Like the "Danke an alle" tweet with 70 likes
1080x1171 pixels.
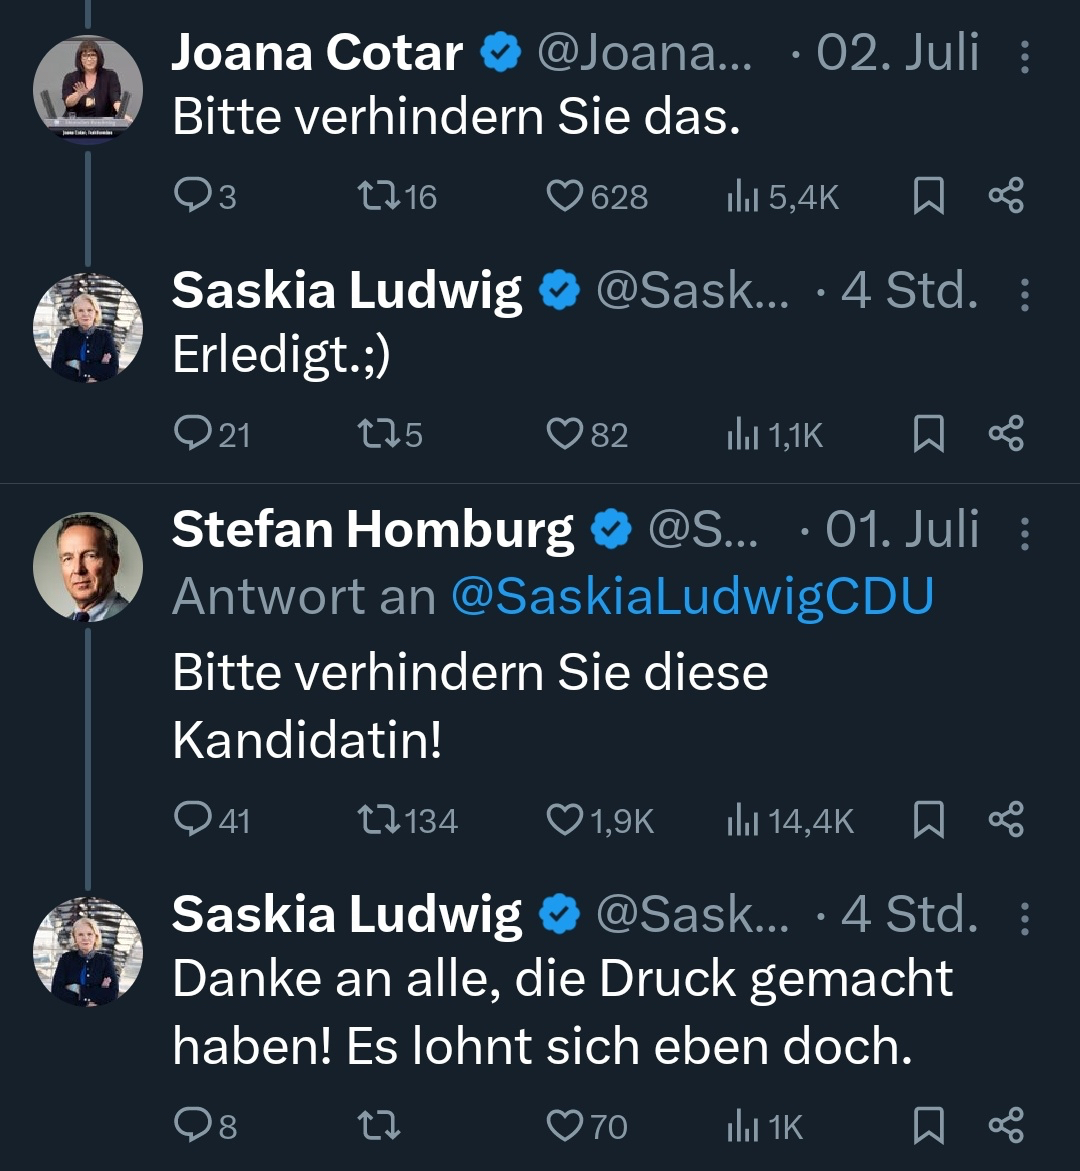pyautogui.click(x=565, y=1127)
